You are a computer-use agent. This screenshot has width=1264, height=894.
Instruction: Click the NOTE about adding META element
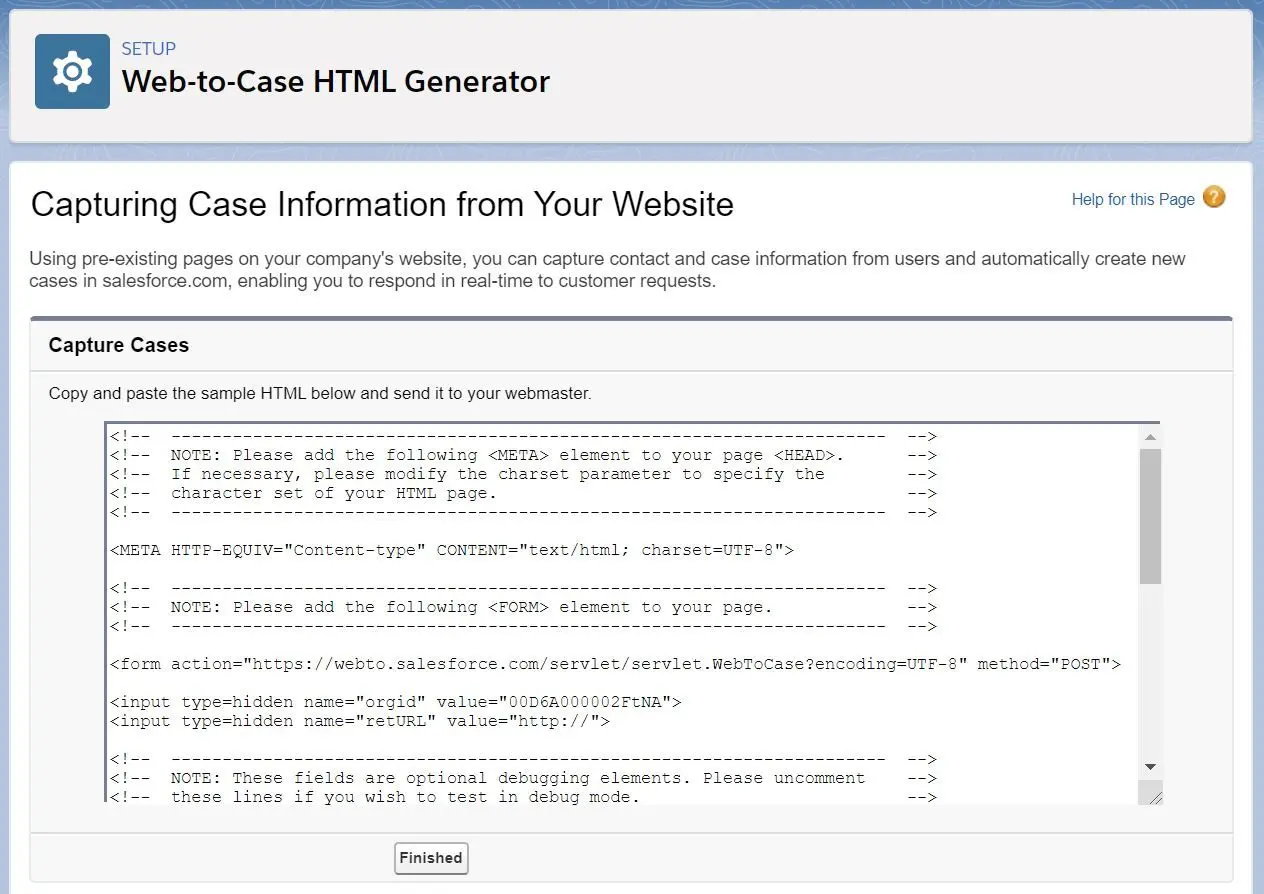[x=523, y=455]
